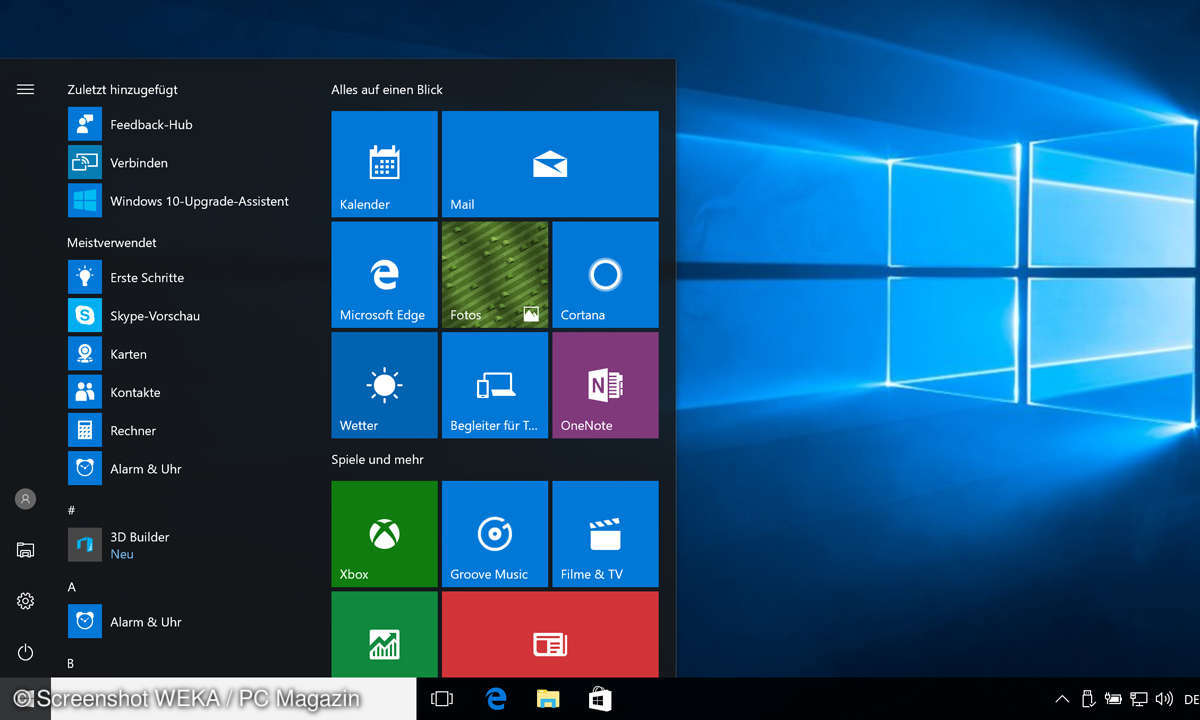Screen dimensions: 1200x720
Task: Open the Filme & TV tile
Action: pos(605,534)
